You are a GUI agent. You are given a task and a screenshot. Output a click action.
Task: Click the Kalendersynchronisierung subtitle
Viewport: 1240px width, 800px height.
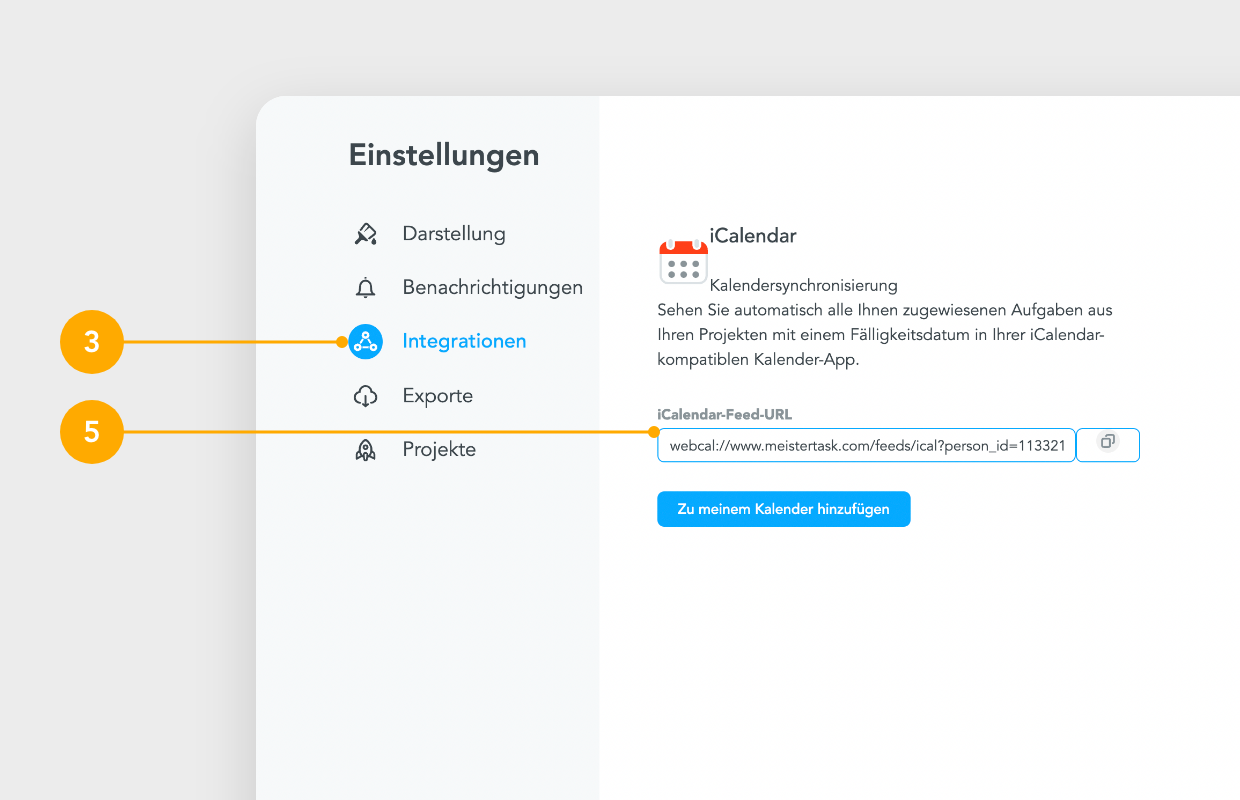[804, 286]
